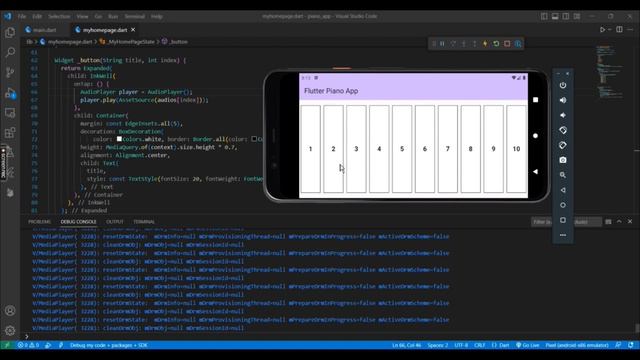Tap piano key 5 in the emulator
The height and width of the screenshot is (360, 640).
tap(402, 149)
